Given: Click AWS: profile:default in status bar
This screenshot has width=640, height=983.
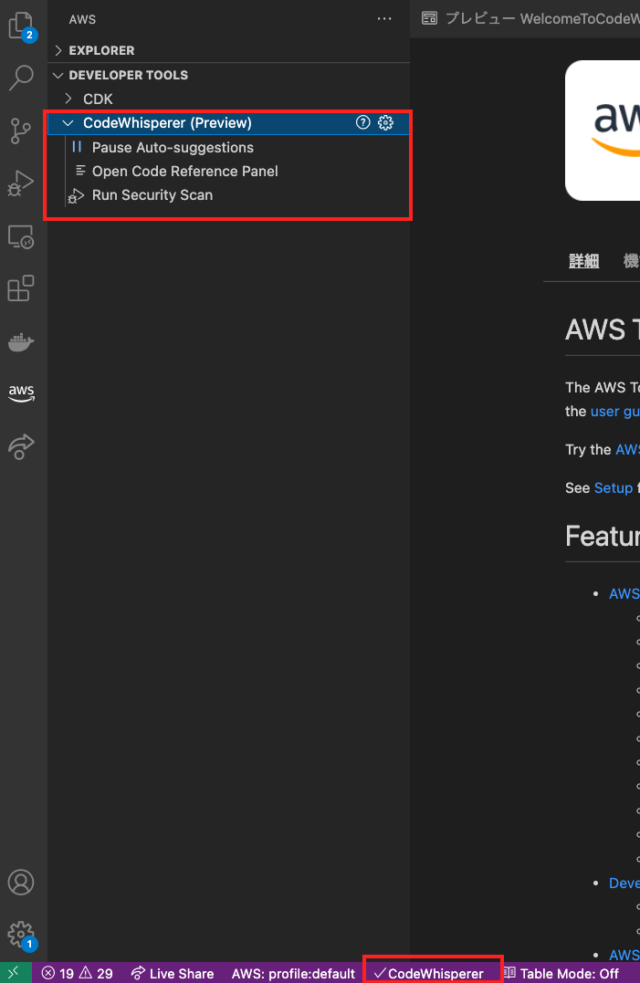Looking at the screenshot, I should pyautogui.click(x=293, y=974).
